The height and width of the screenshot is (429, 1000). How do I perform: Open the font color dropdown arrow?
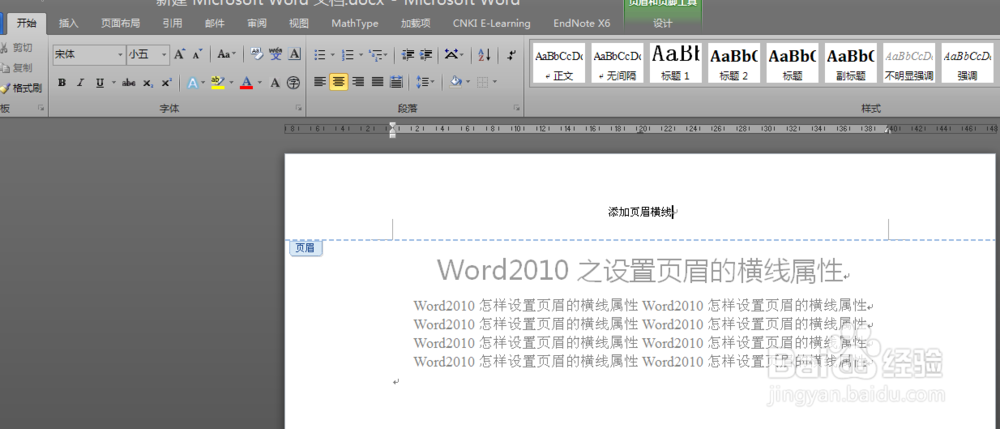coord(258,82)
